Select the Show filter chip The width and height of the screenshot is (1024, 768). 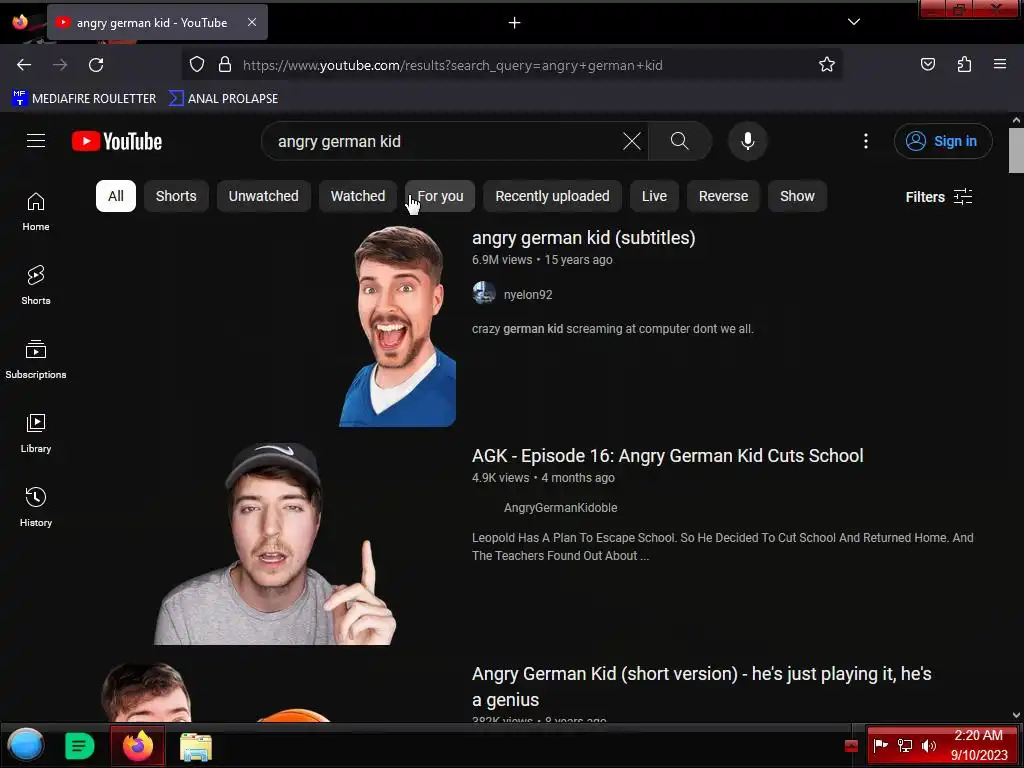(797, 196)
